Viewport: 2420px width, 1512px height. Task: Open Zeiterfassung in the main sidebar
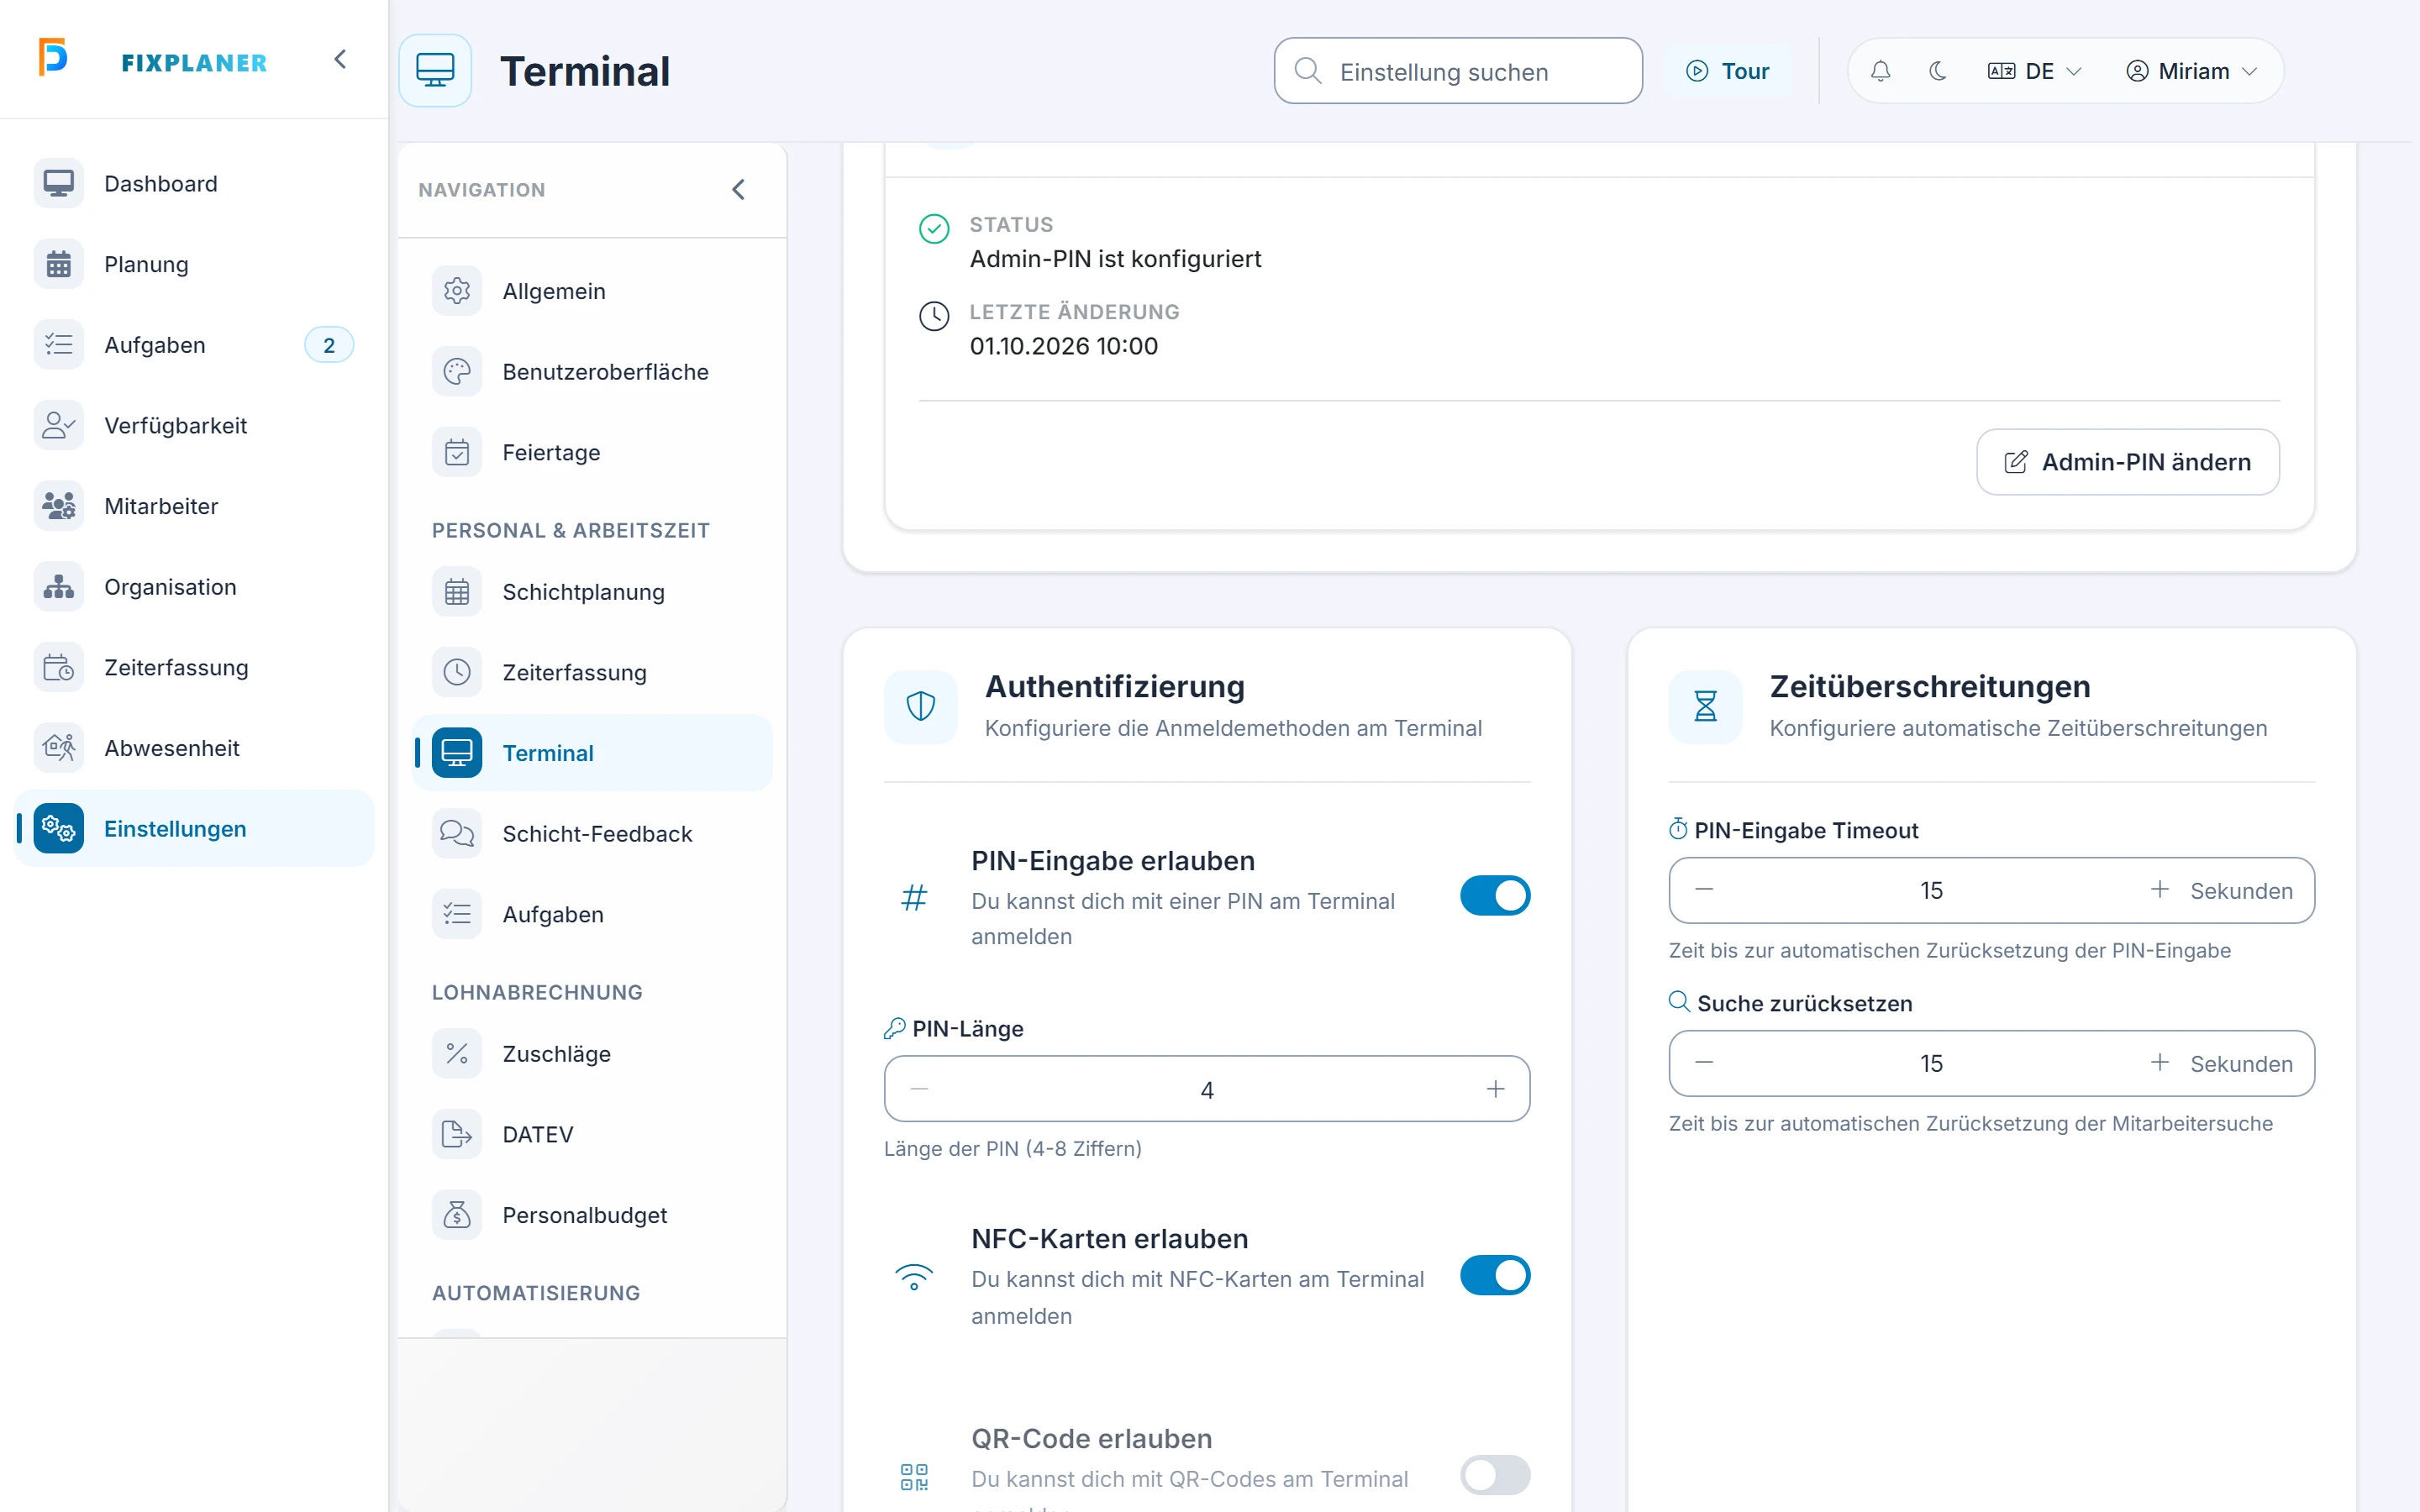(194, 667)
